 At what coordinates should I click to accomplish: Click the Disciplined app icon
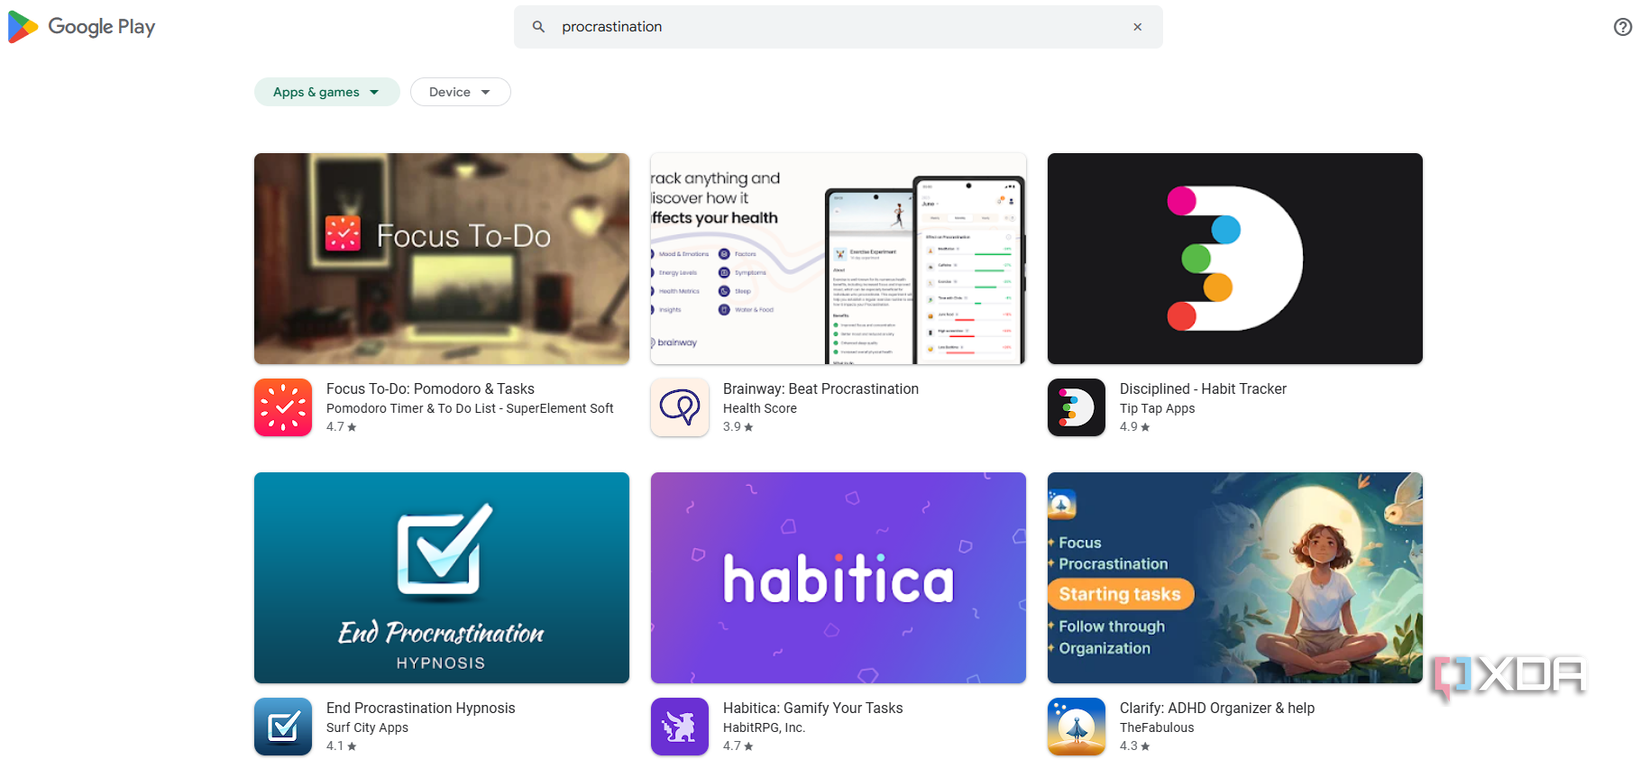(1077, 407)
